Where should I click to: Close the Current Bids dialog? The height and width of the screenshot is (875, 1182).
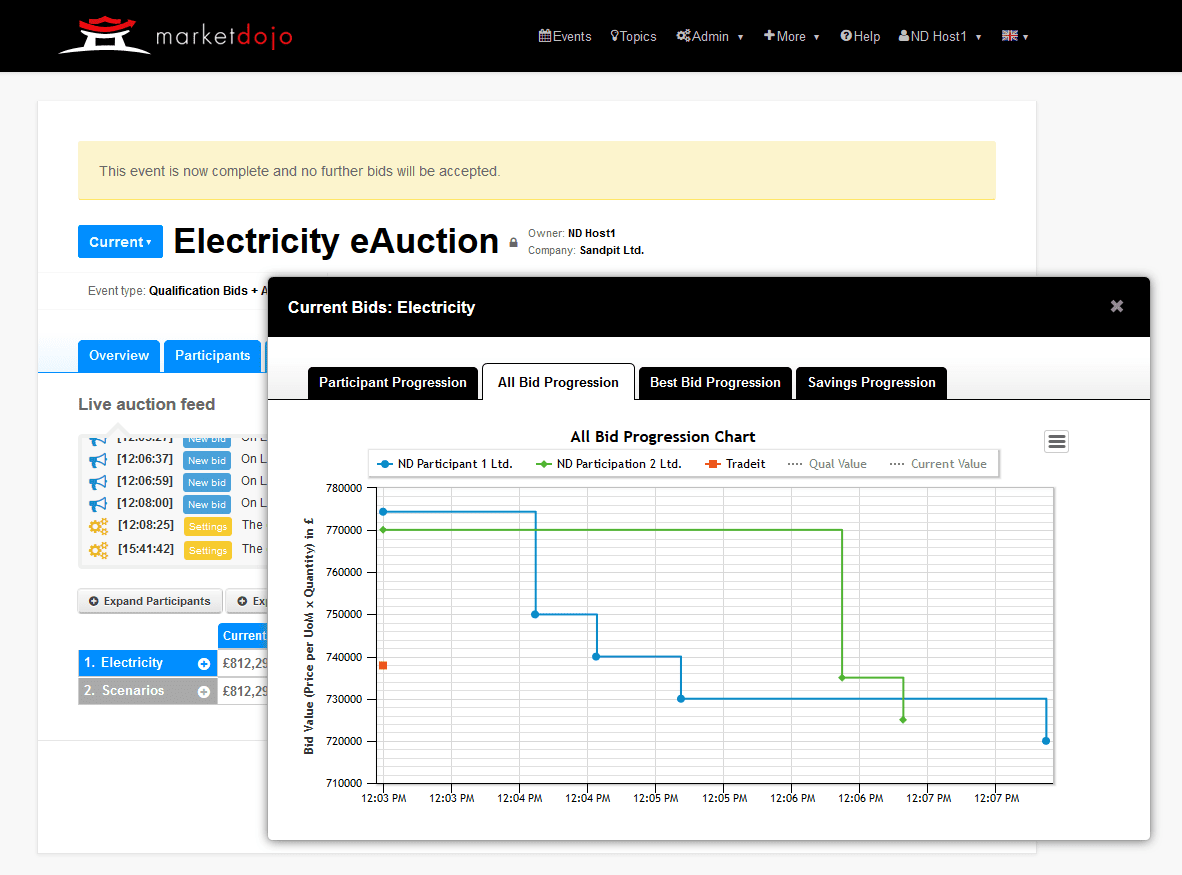1117,306
